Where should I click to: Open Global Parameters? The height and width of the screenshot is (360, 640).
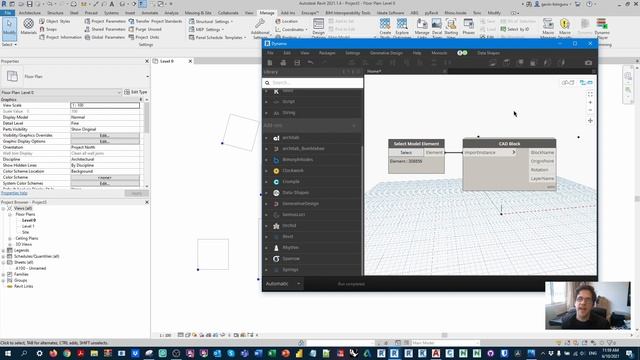104,37
